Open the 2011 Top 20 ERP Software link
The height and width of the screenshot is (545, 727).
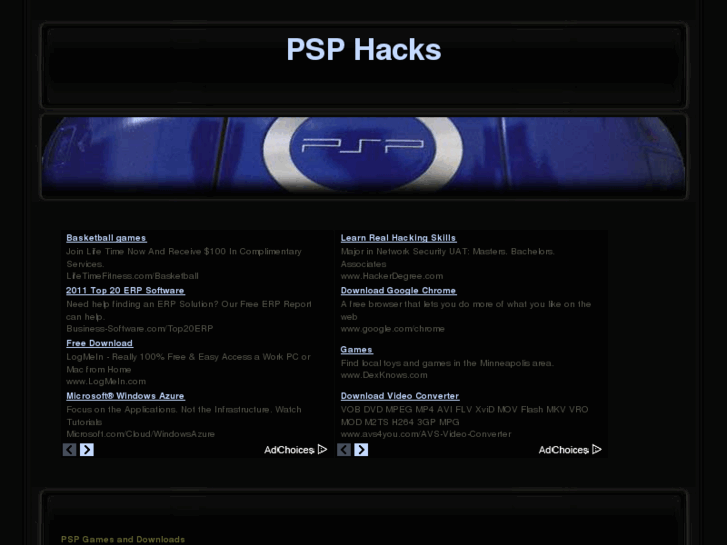[125, 290]
